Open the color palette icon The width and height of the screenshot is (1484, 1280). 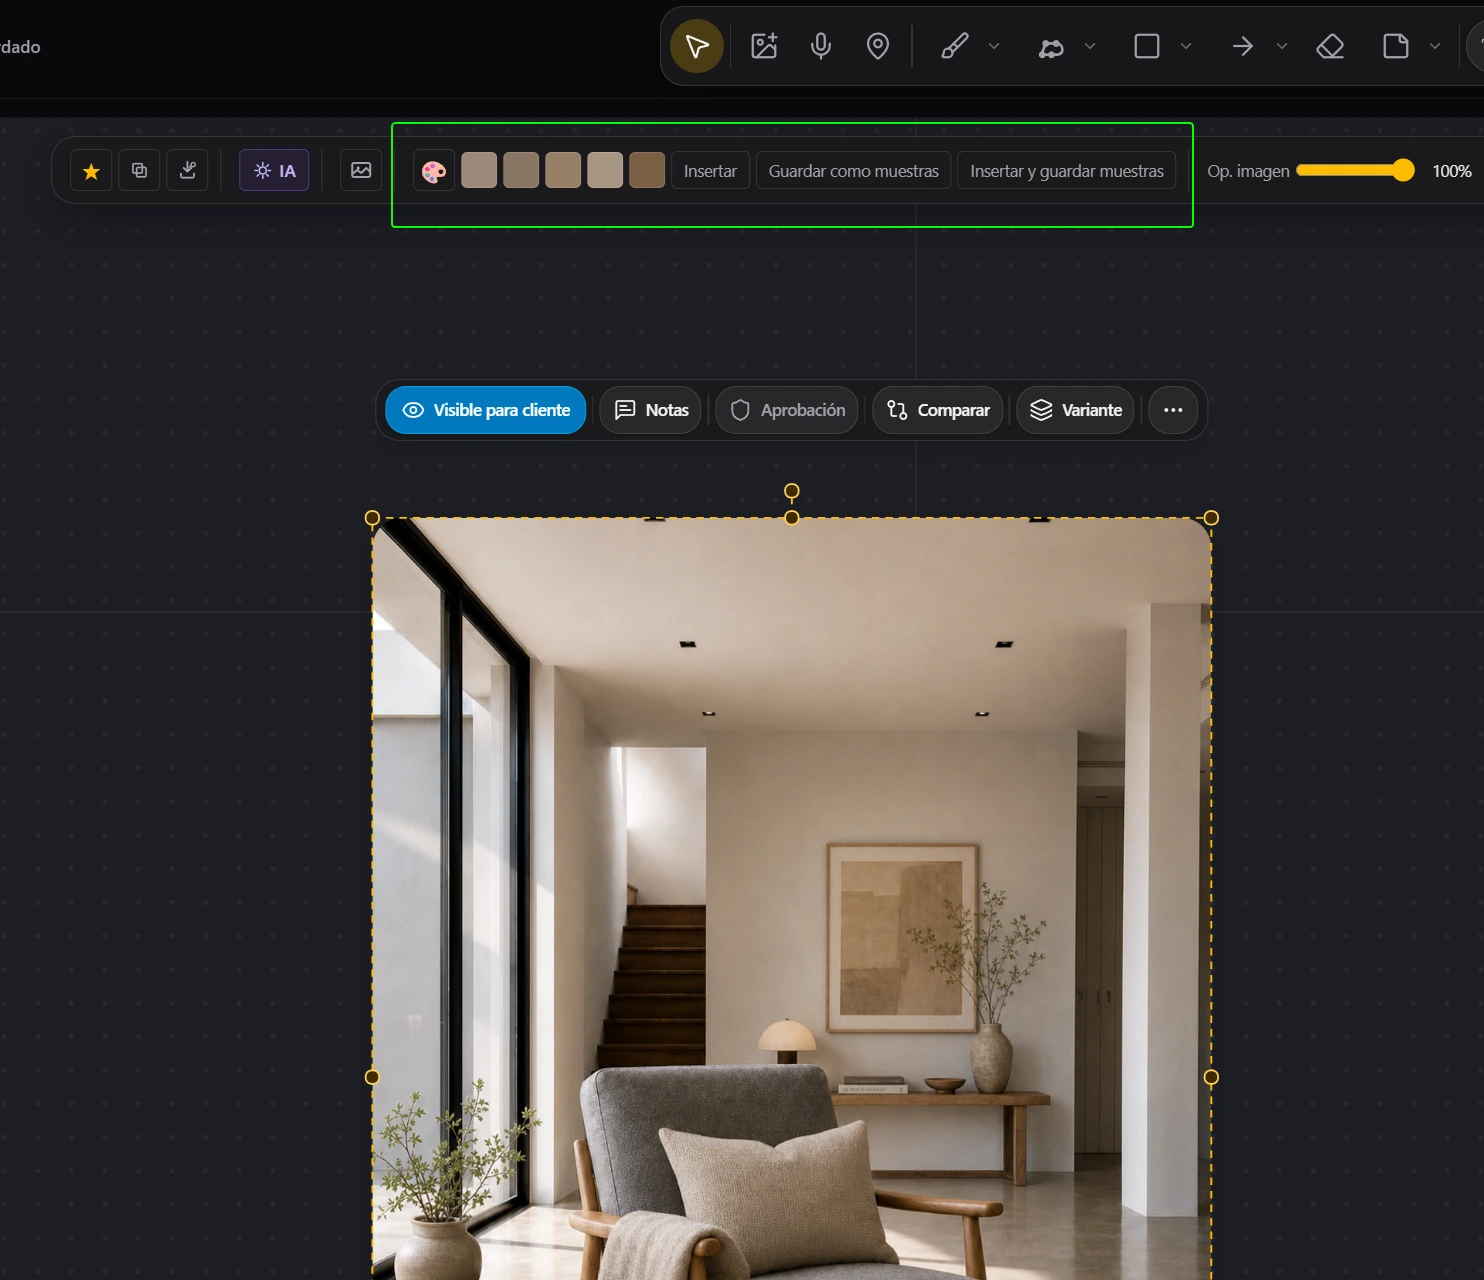click(x=434, y=171)
